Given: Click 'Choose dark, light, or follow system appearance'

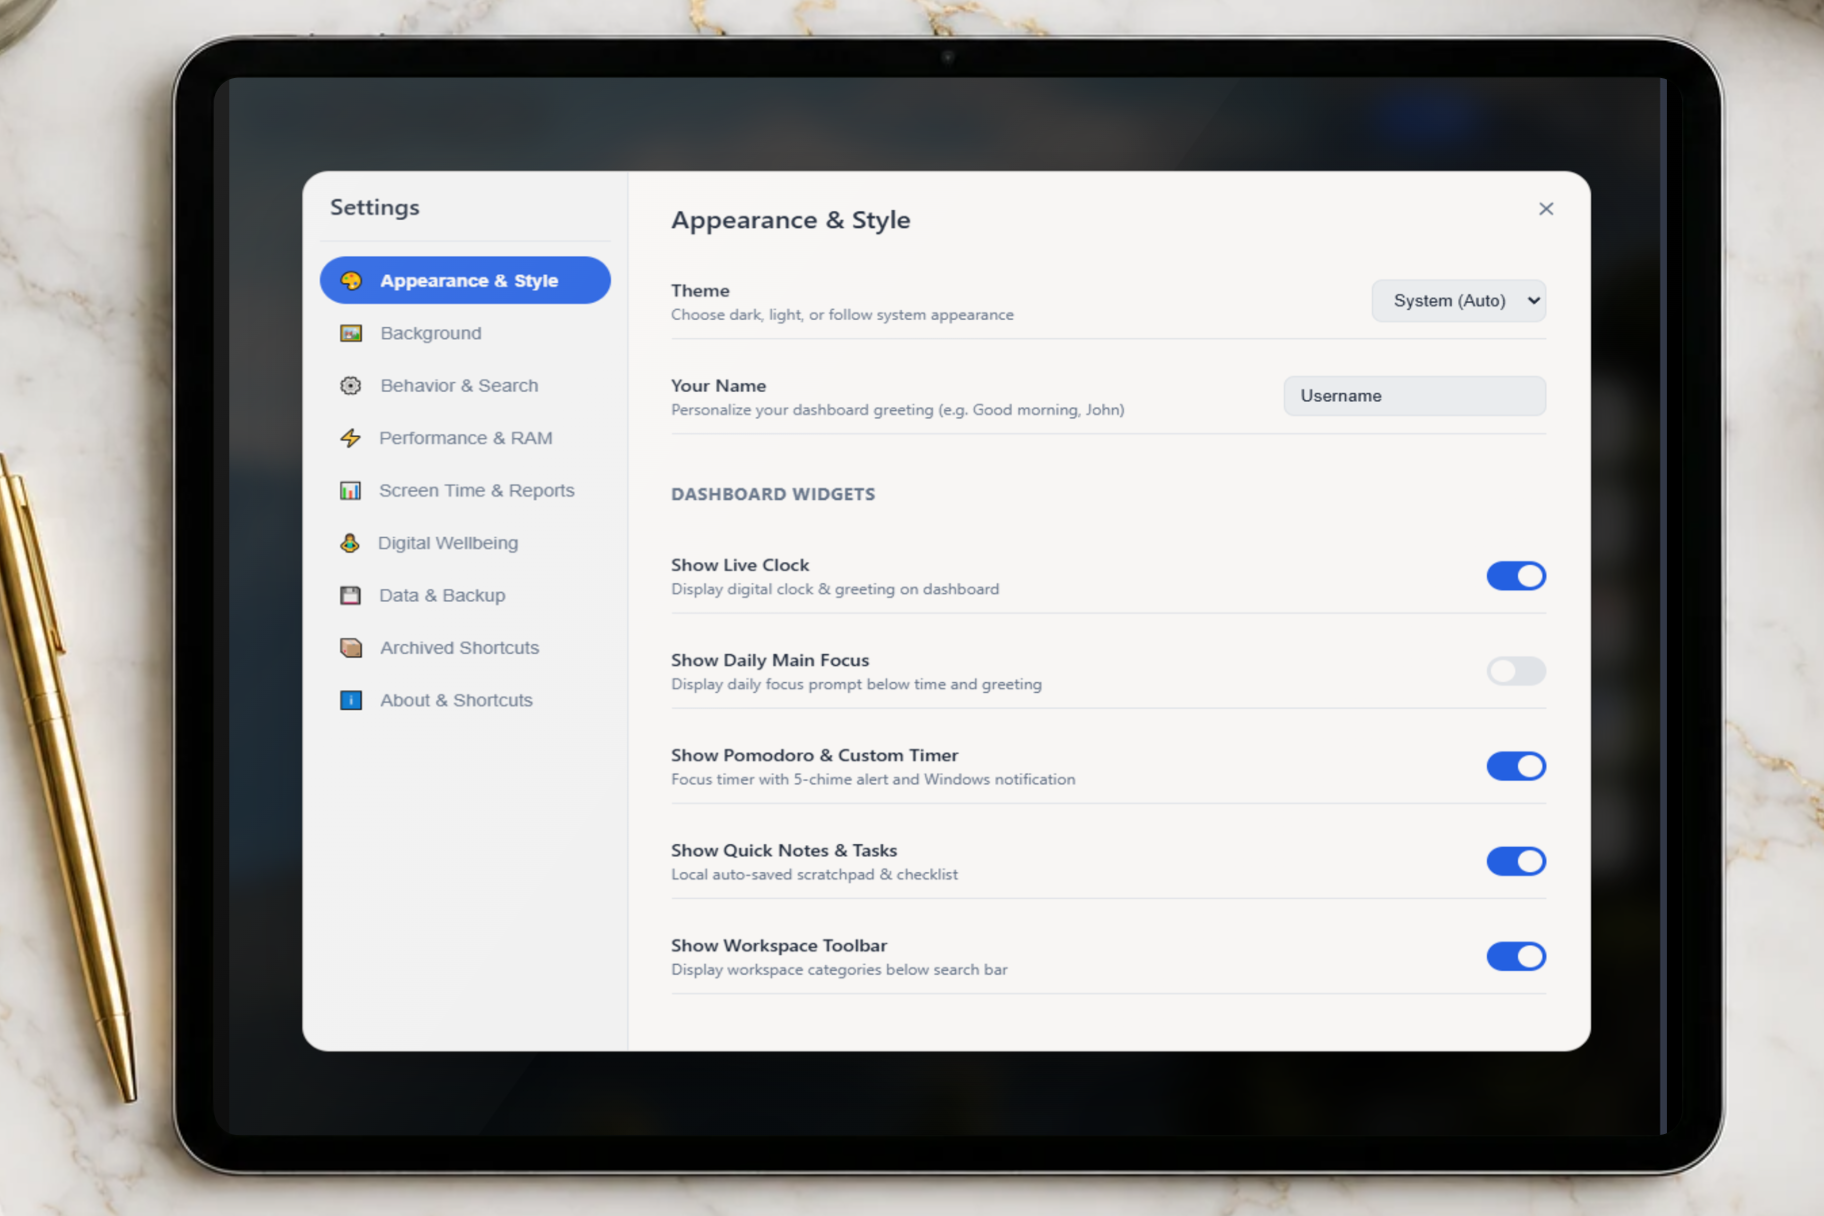Looking at the screenshot, I should [842, 314].
